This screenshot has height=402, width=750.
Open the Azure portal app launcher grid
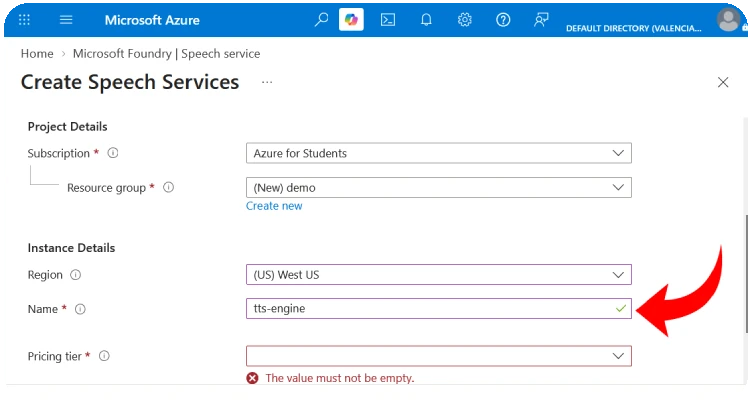pyautogui.click(x=24, y=20)
